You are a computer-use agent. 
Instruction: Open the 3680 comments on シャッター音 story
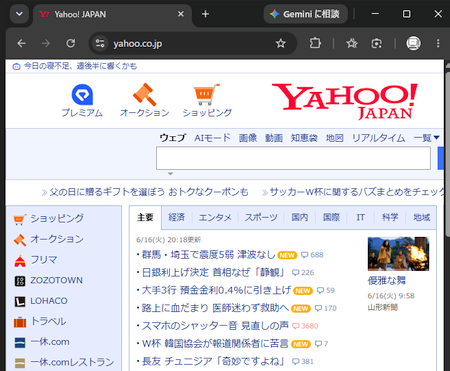point(305,326)
